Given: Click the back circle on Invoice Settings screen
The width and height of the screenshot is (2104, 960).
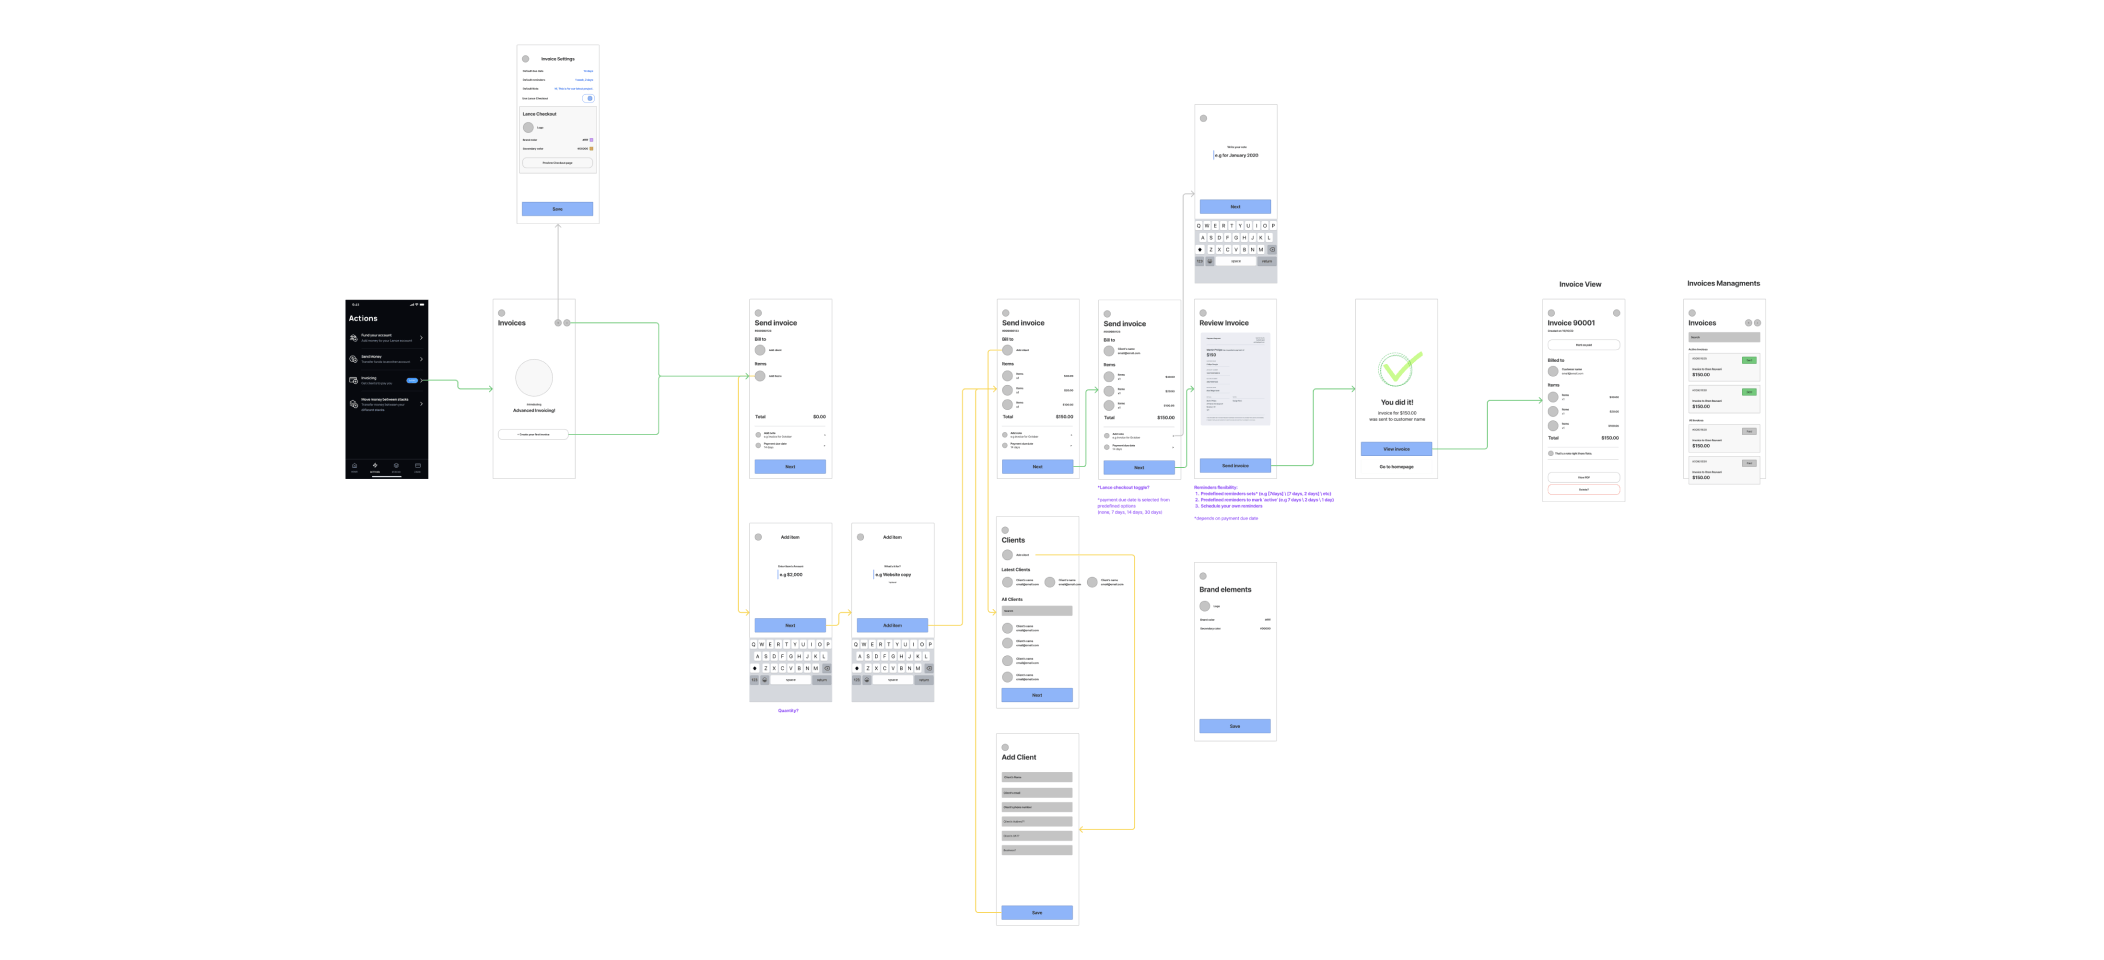Looking at the screenshot, I should click(x=526, y=59).
